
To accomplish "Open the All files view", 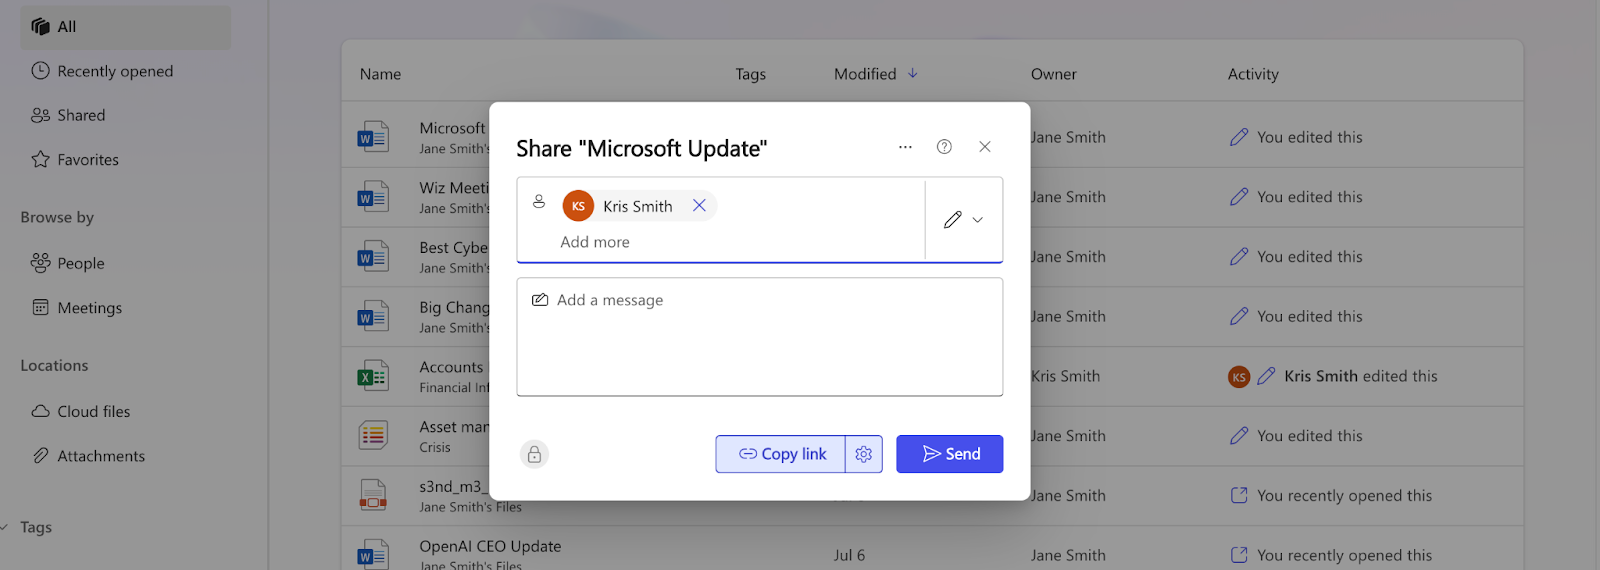I will 125,27.
